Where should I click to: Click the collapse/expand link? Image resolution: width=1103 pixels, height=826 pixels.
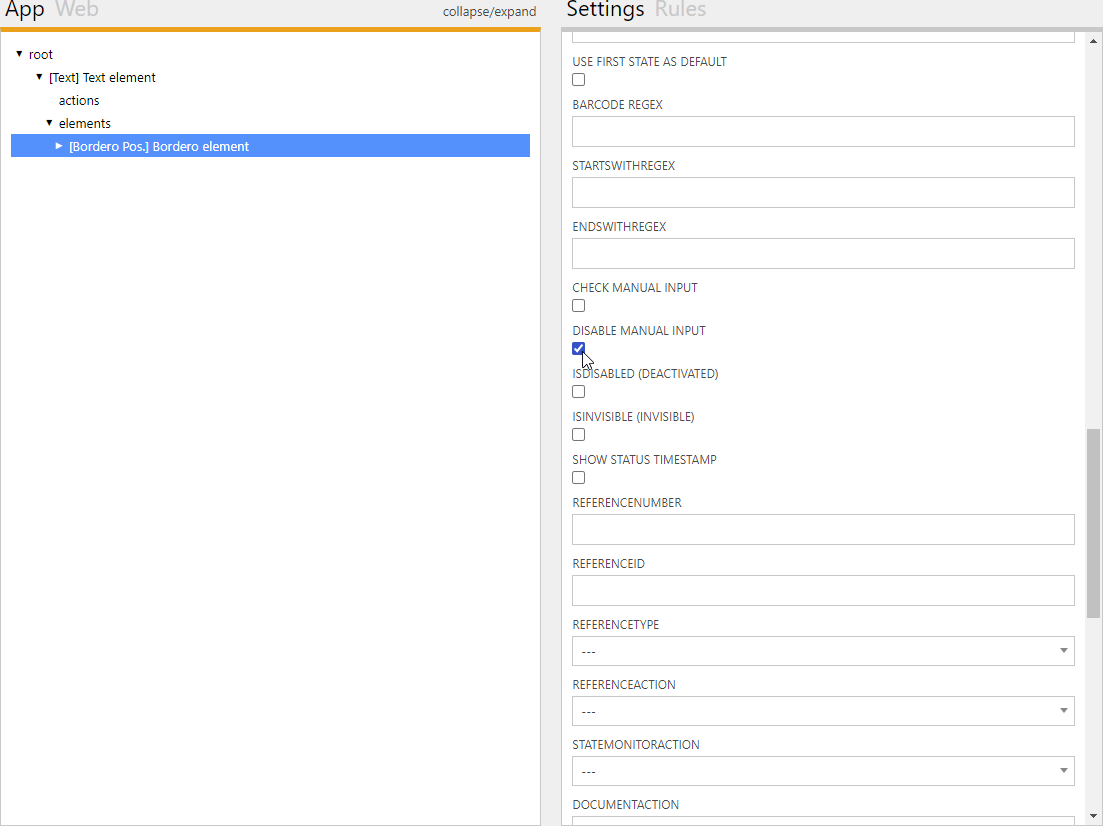489,12
